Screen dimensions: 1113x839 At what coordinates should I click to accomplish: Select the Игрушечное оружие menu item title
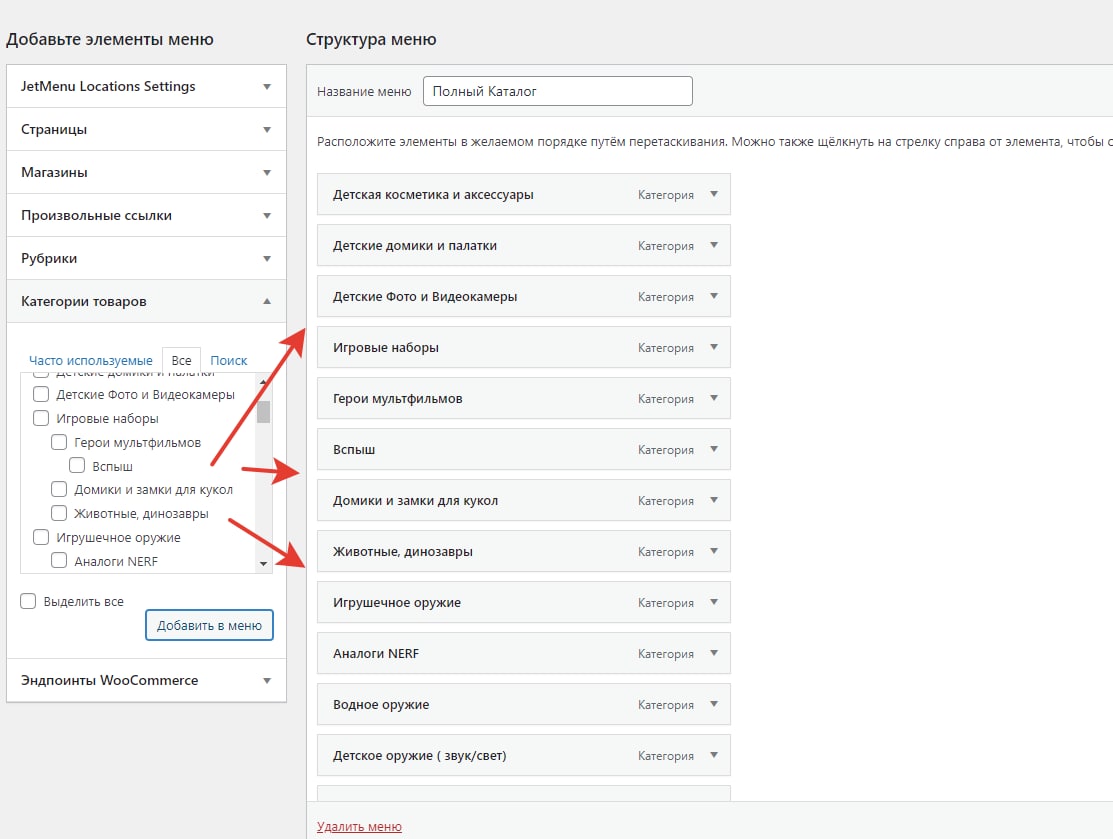[x=397, y=603]
